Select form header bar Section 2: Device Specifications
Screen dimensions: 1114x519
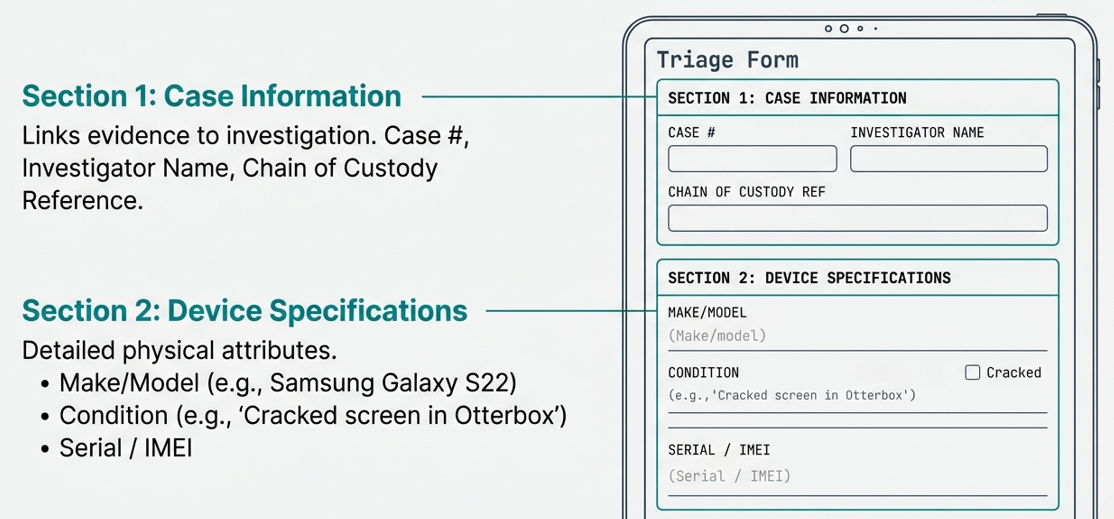tap(857, 277)
